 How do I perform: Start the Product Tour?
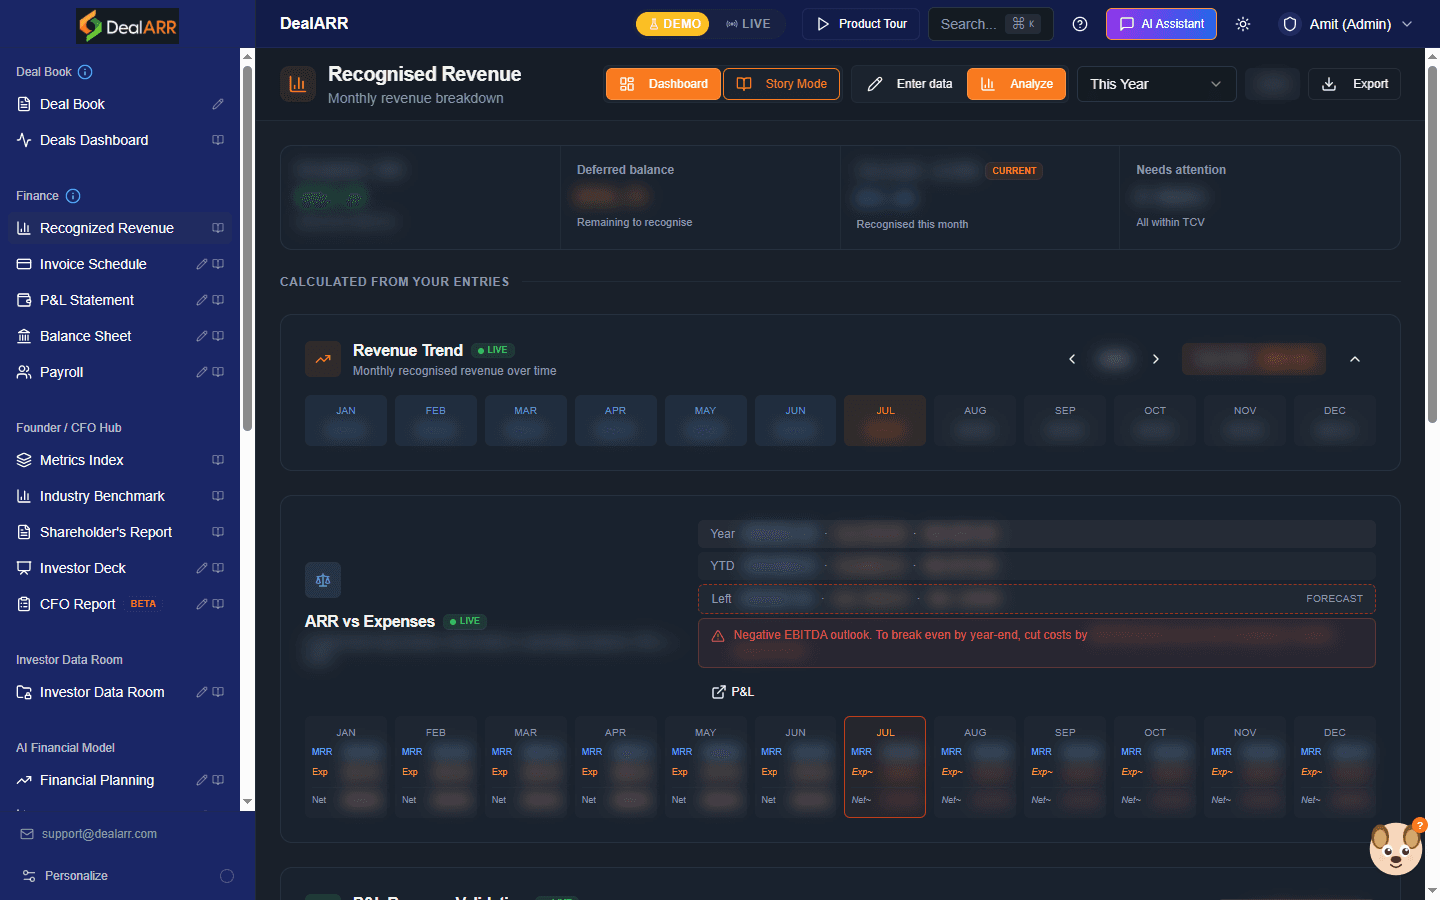861,24
